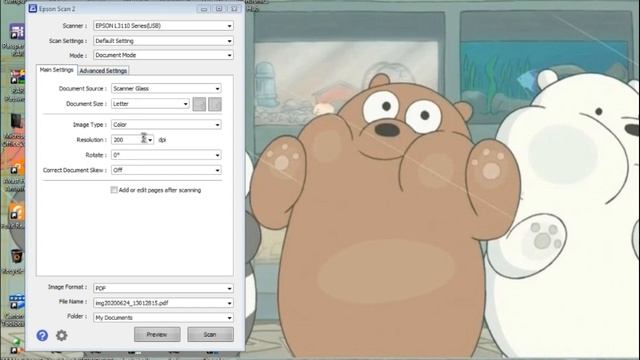Enable Add or edit pages after scanning
Viewport: 640px width, 360px height.
coord(114,190)
